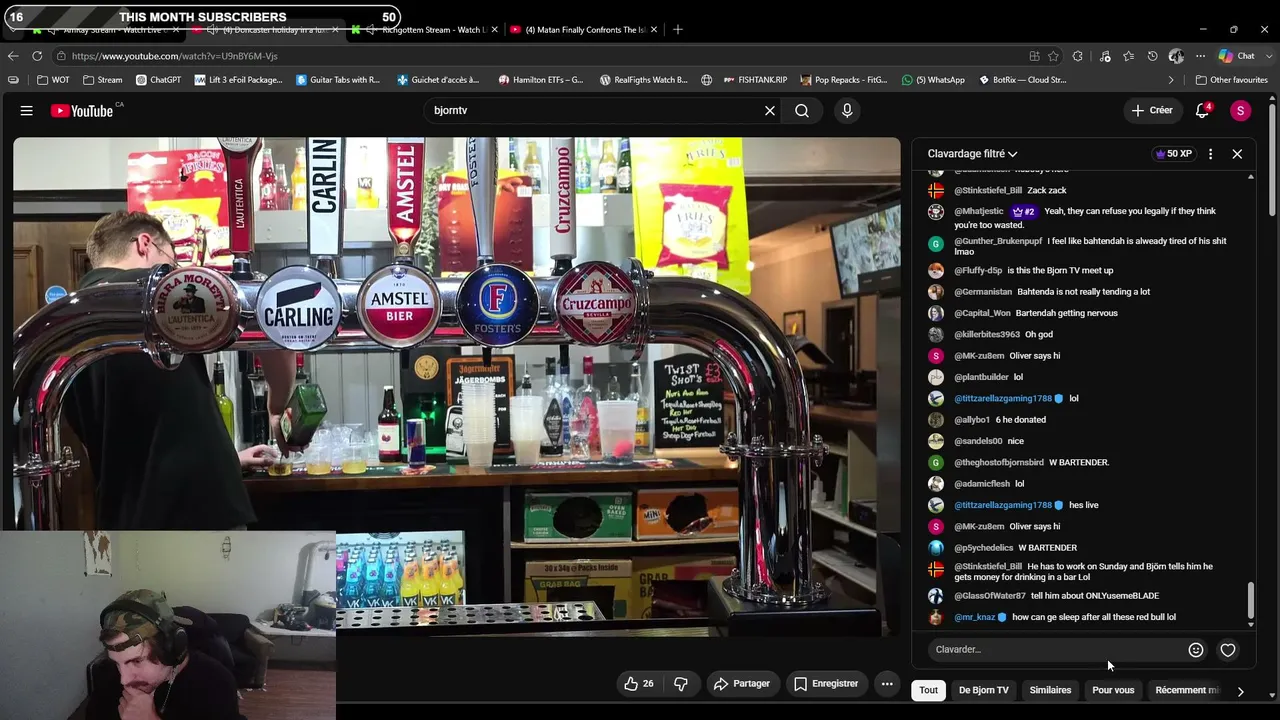This screenshot has width=1280, height=720.
Task: Open the Lift 3 eFoil Package bookmark
Action: pyautogui.click(x=239, y=80)
